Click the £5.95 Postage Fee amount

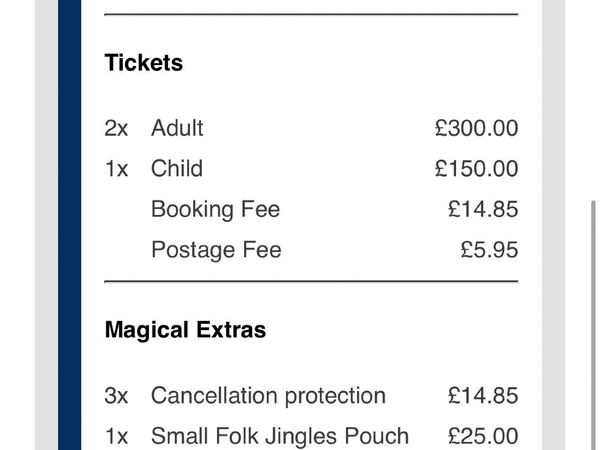[489, 250]
